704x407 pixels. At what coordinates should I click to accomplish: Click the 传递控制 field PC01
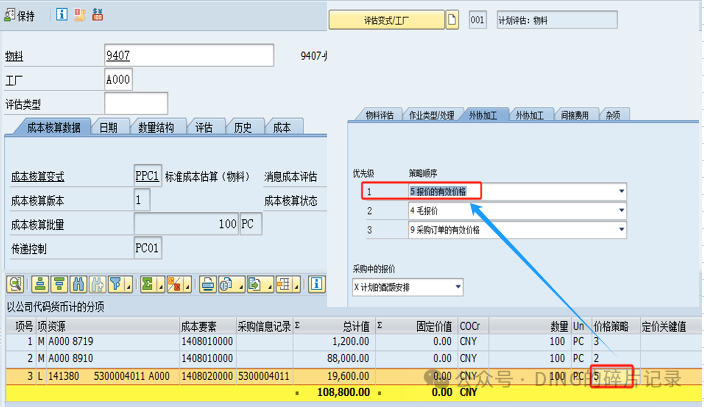point(148,248)
